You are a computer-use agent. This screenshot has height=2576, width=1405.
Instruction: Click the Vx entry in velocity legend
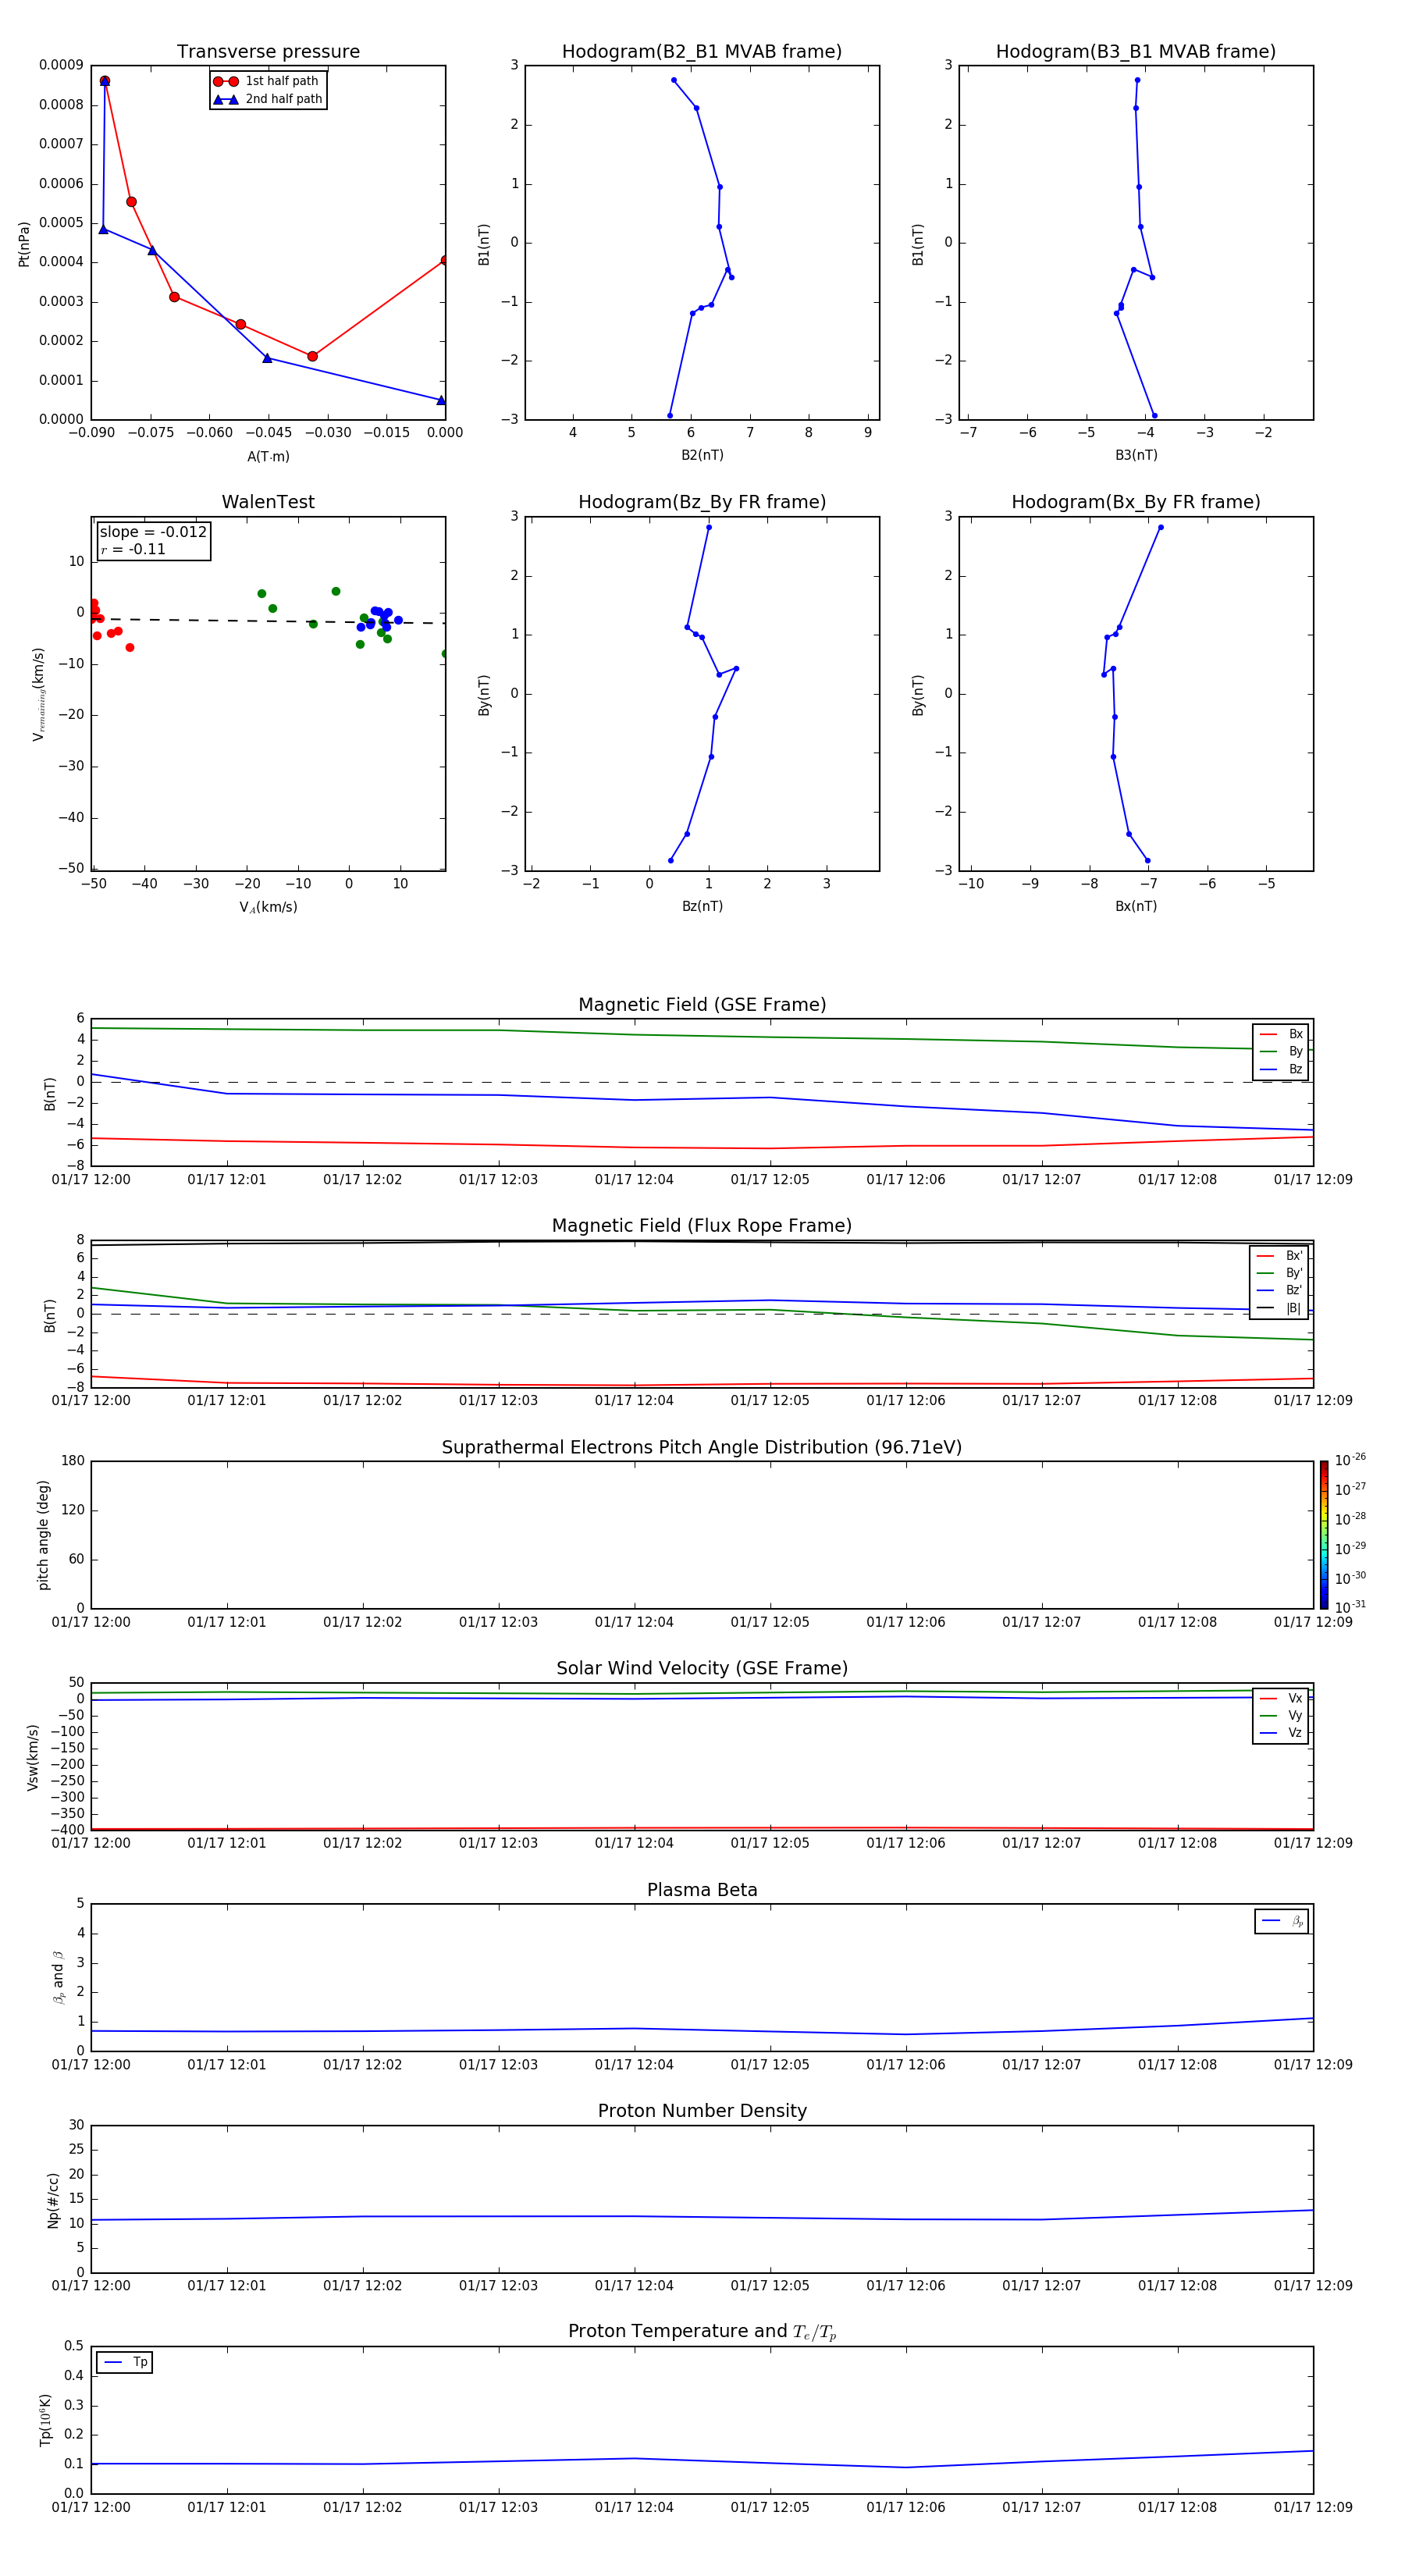click(x=1281, y=1699)
